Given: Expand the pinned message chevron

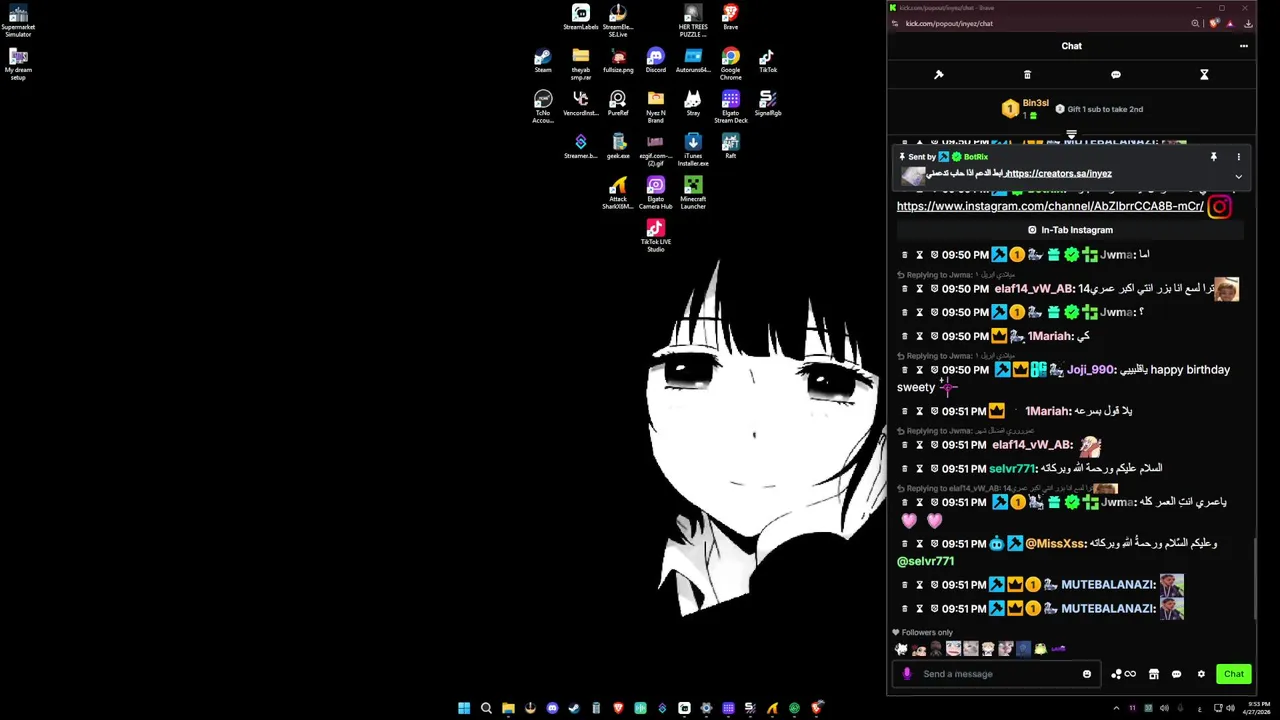Looking at the screenshot, I should pyautogui.click(x=1238, y=177).
